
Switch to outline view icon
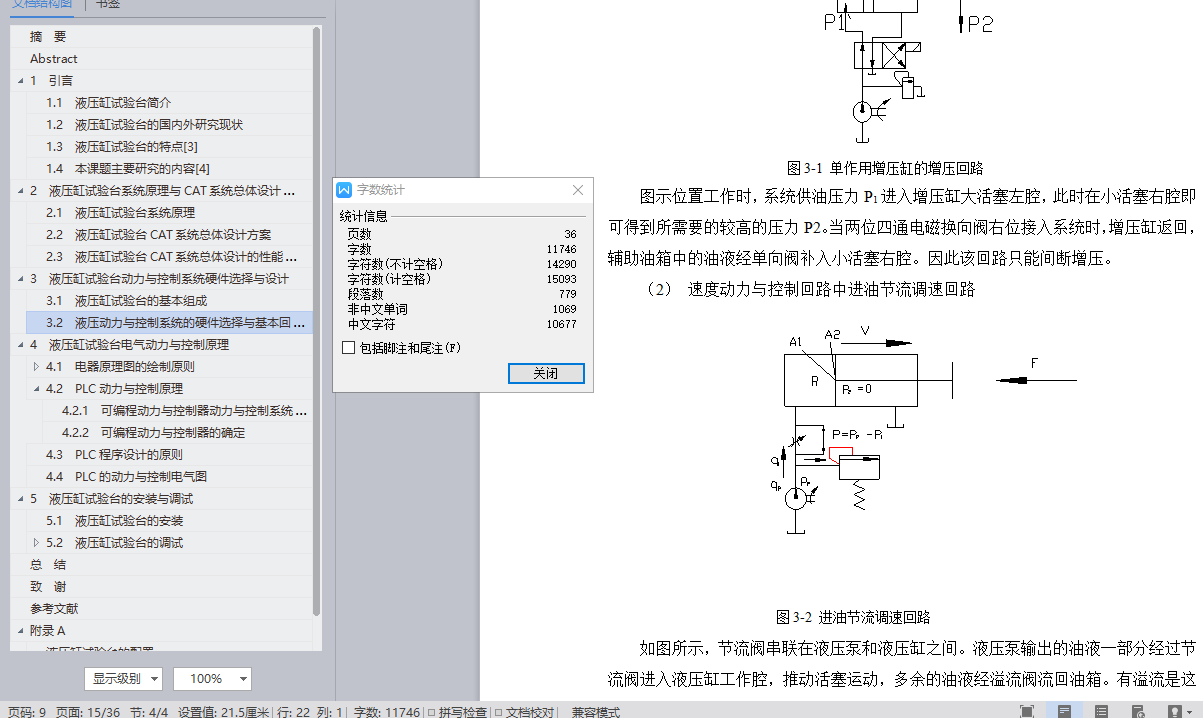1101,711
